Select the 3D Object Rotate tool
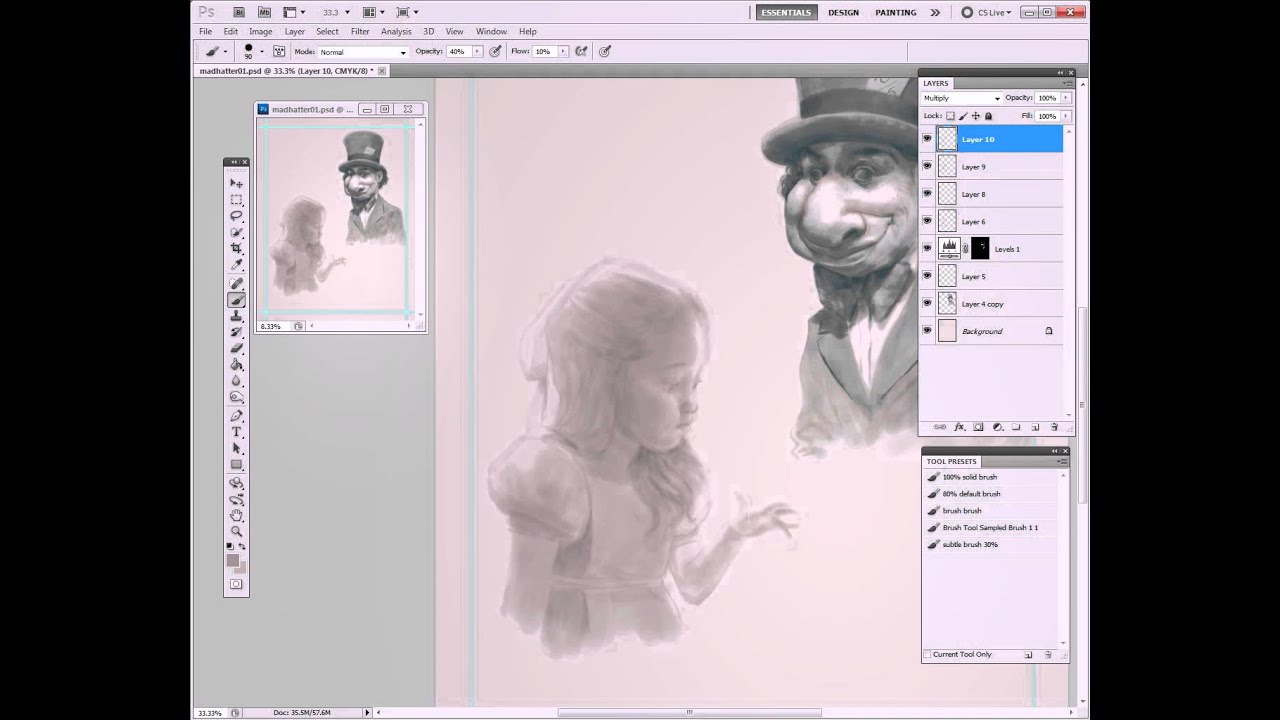 (x=236, y=482)
